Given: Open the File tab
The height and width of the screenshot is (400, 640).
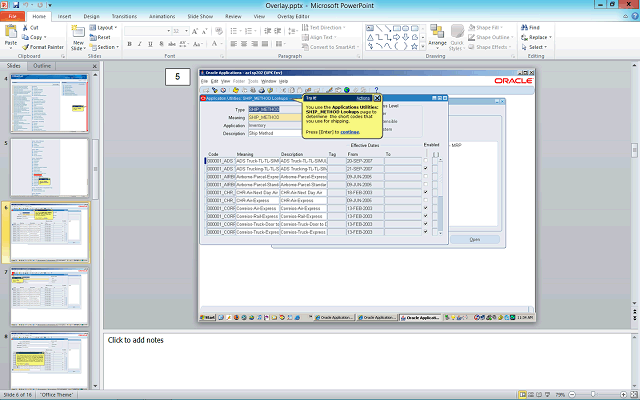Looking at the screenshot, I should click(12, 16).
